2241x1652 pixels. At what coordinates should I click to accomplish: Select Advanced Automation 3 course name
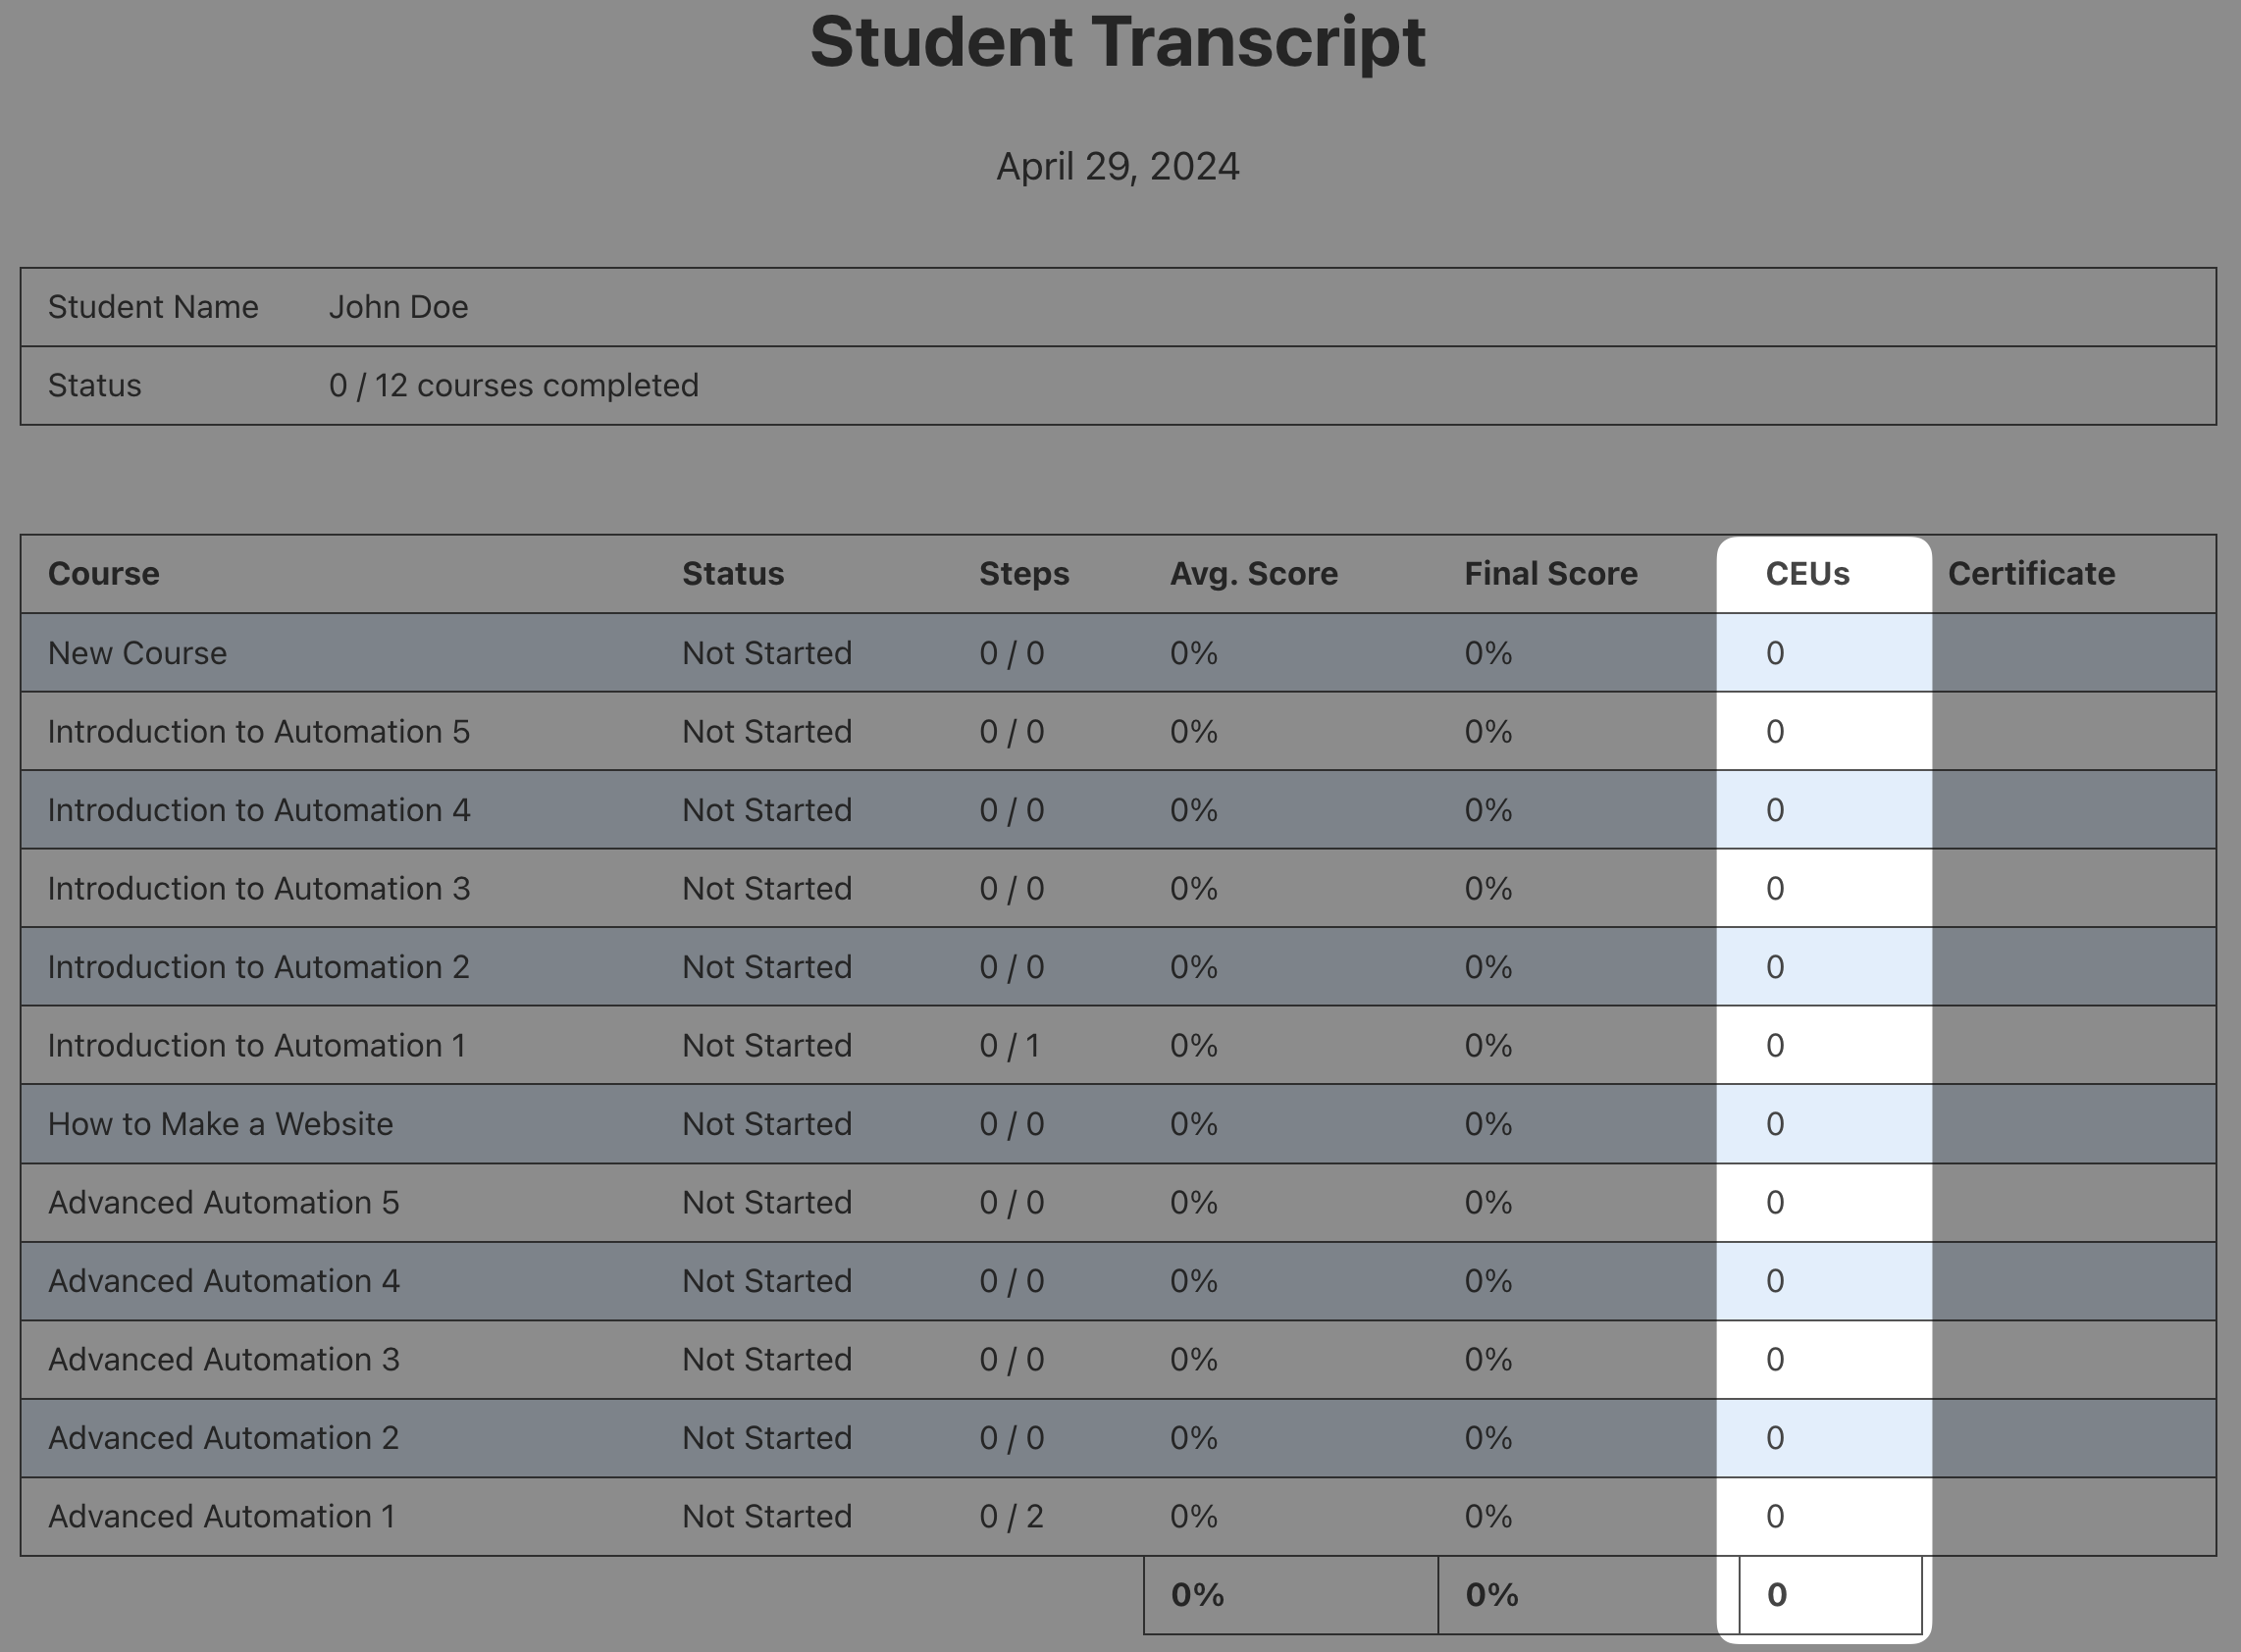coord(223,1360)
